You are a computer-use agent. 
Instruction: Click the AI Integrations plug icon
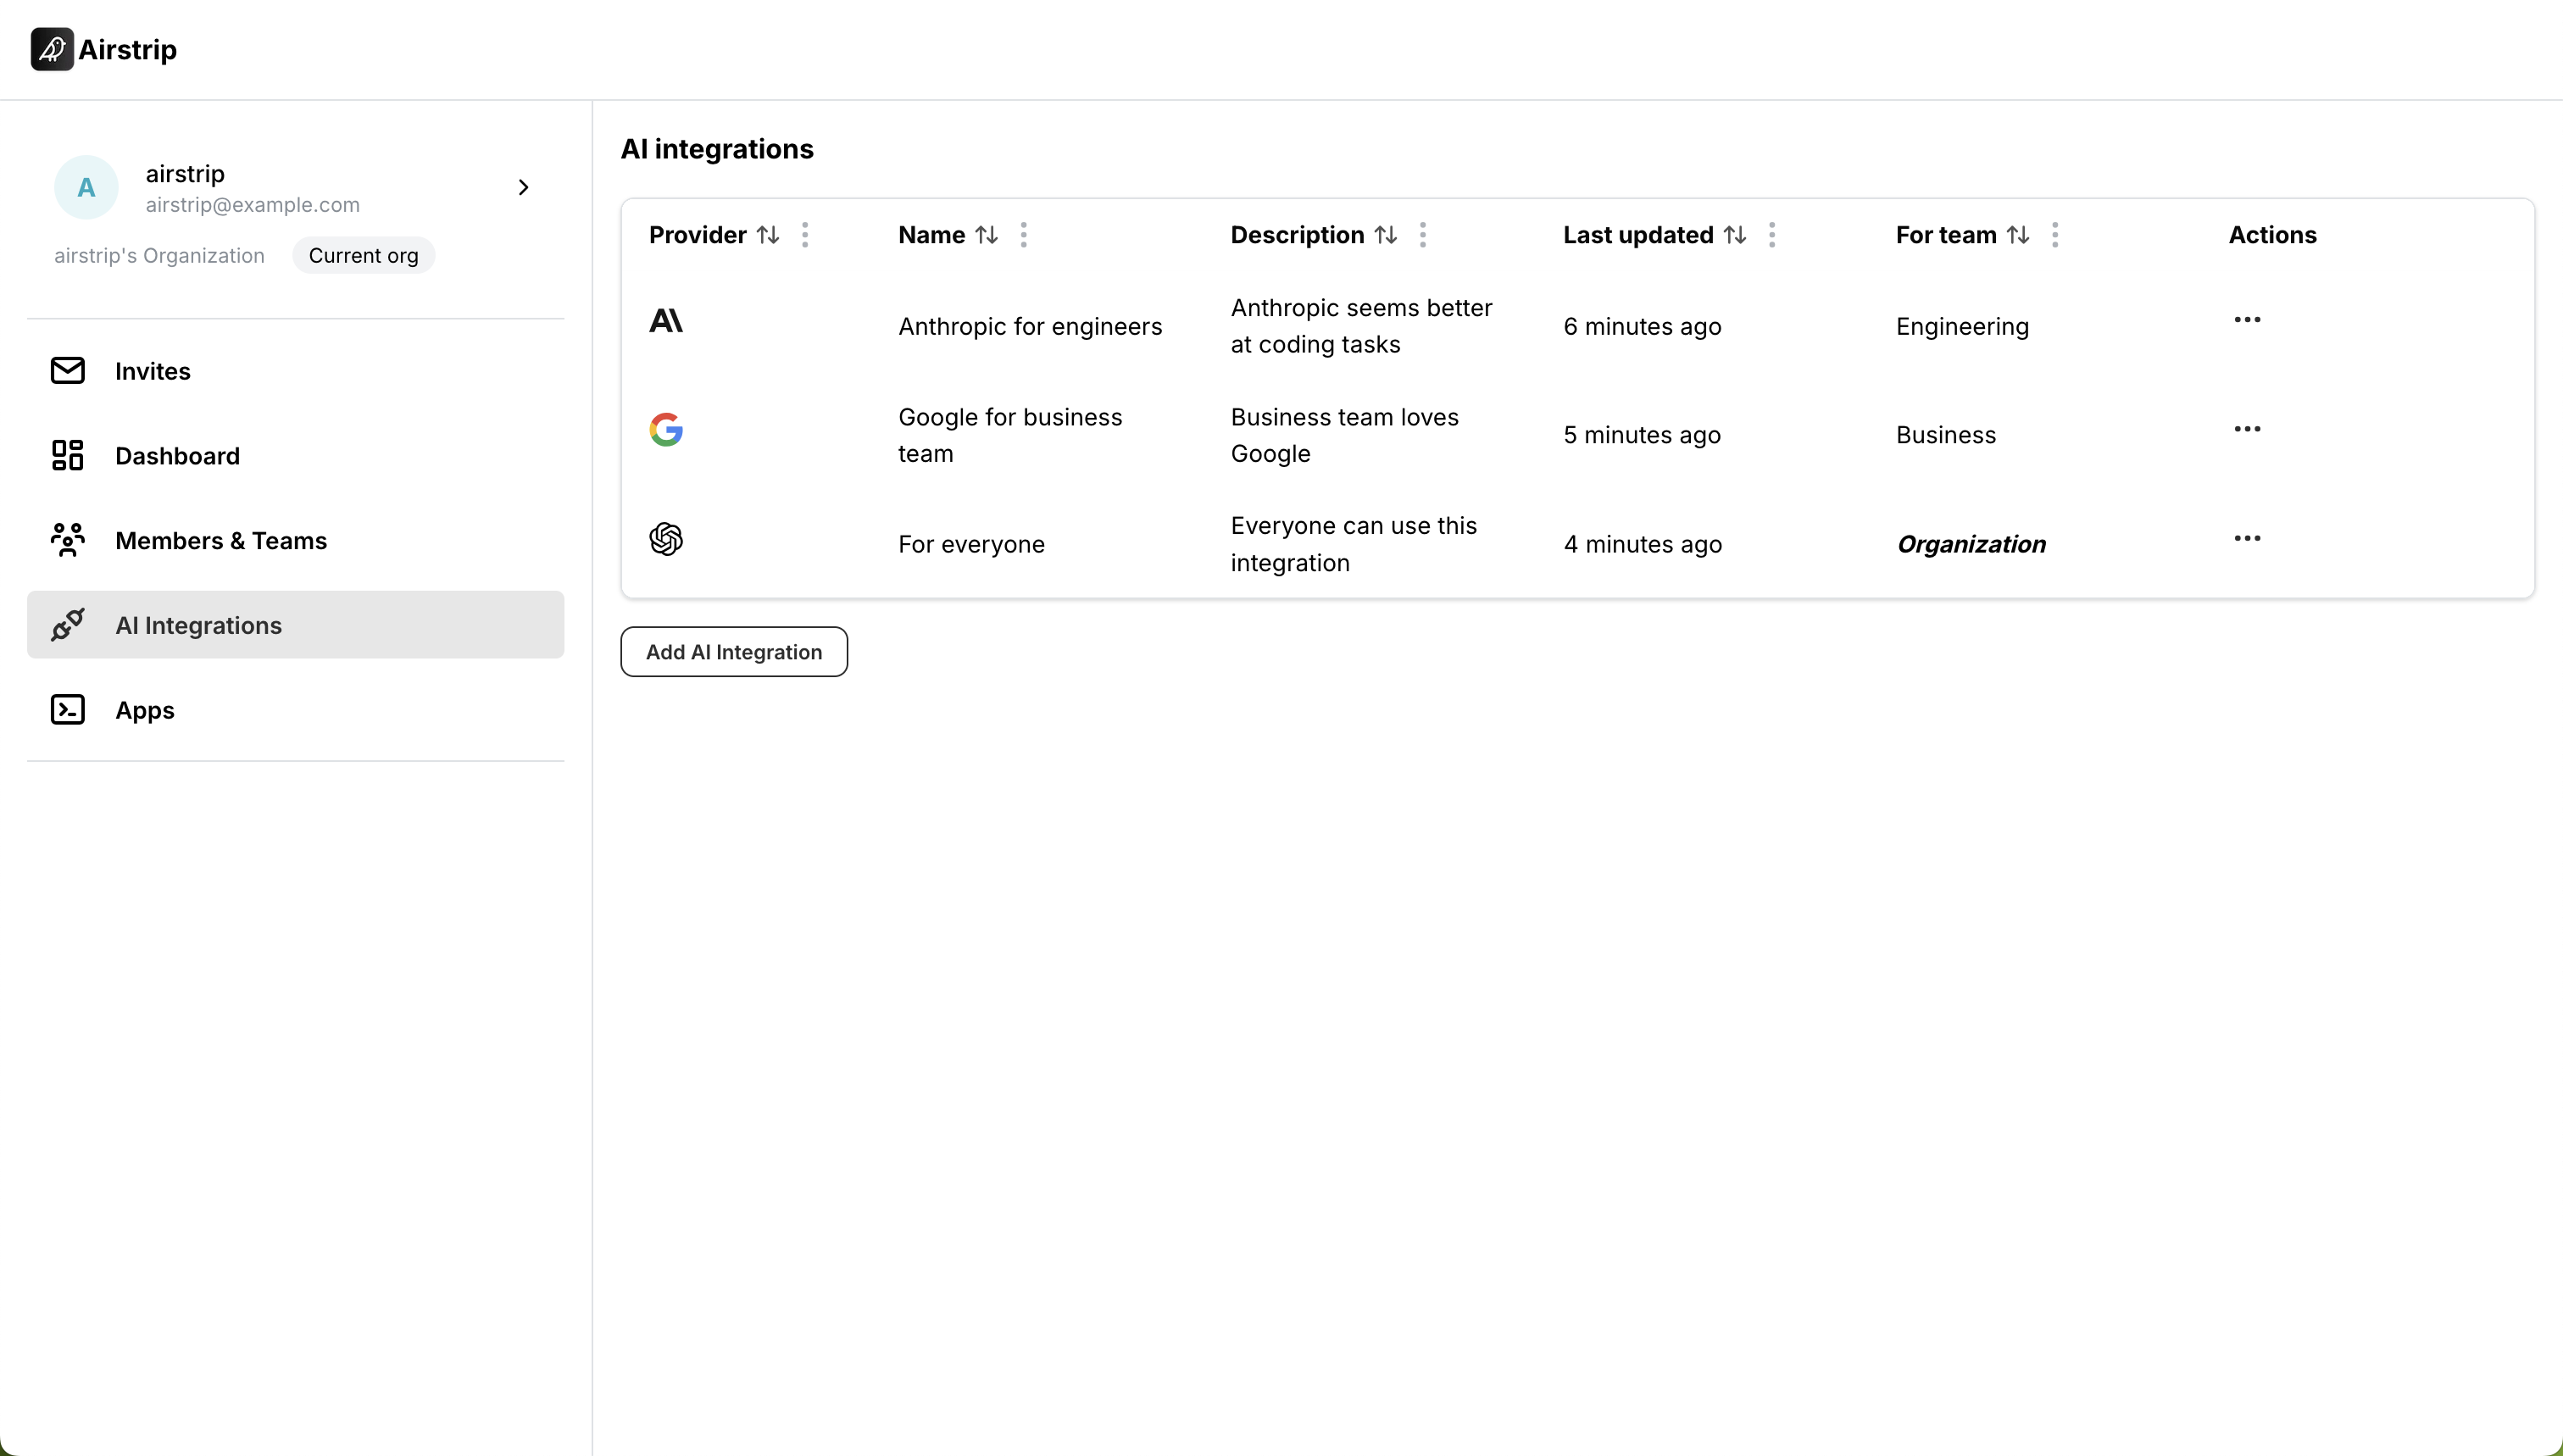pyautogui.click(x=67, y=625)
